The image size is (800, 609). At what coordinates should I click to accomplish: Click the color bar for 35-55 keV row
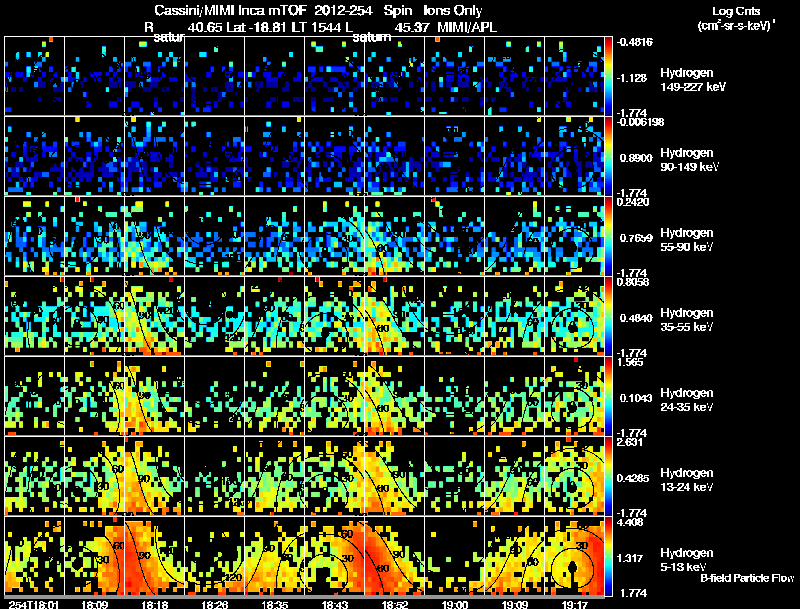pyautogui.click(x=608, y=316)
